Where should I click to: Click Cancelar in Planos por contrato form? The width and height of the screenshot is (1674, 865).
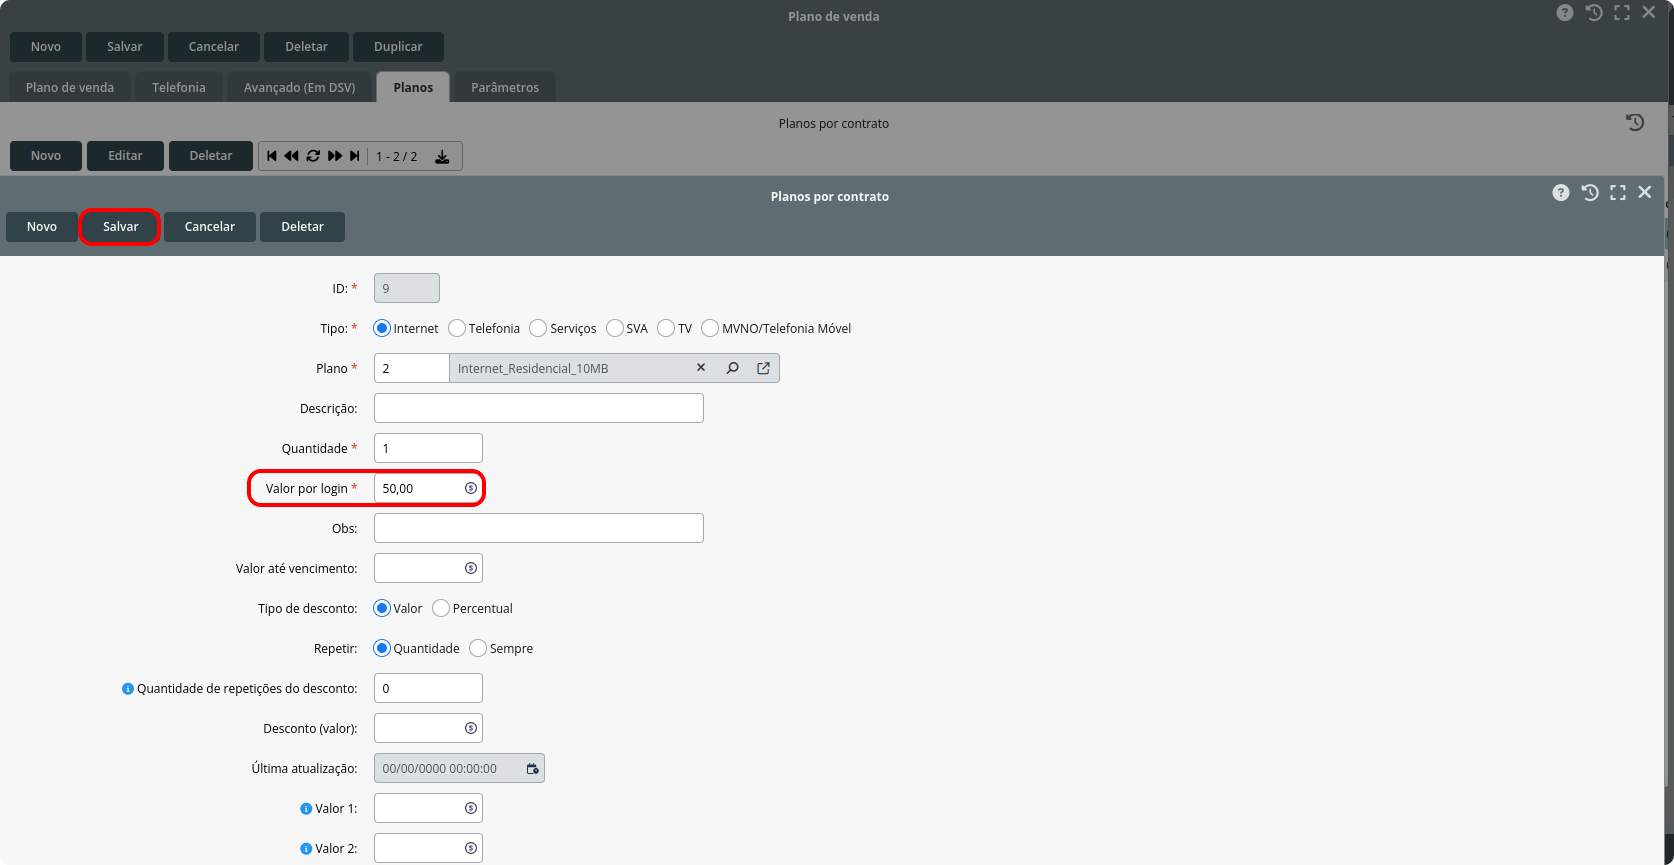coord(210,227)
